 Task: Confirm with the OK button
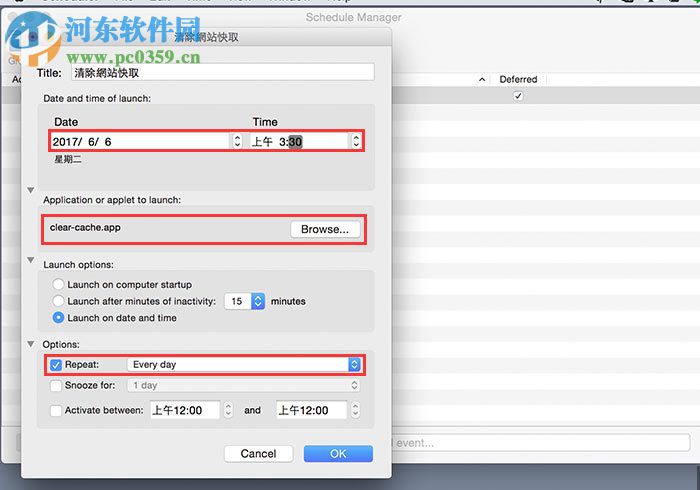click(x=338, y=454)
